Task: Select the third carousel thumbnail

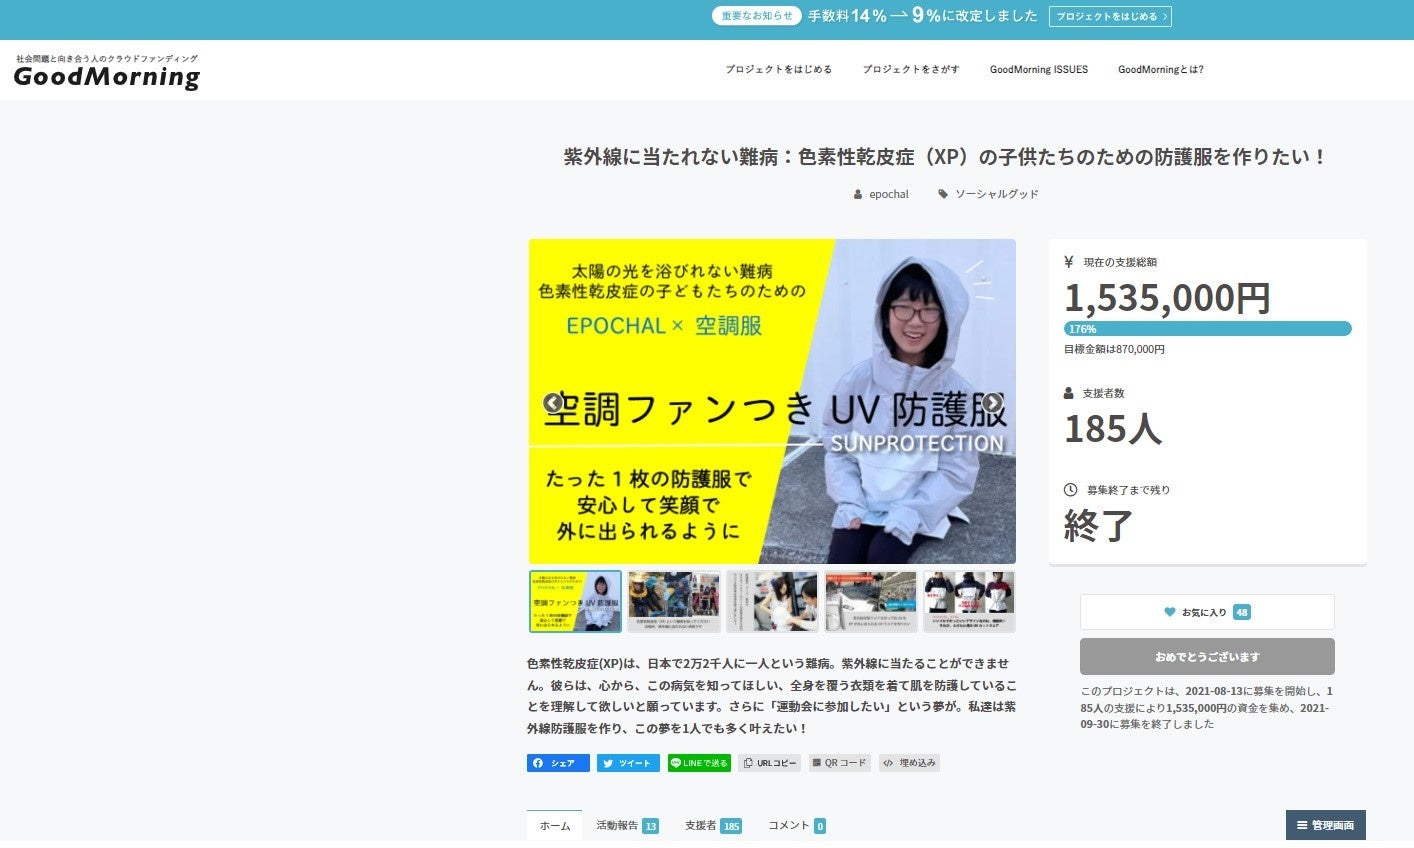Action: [772, 602]
